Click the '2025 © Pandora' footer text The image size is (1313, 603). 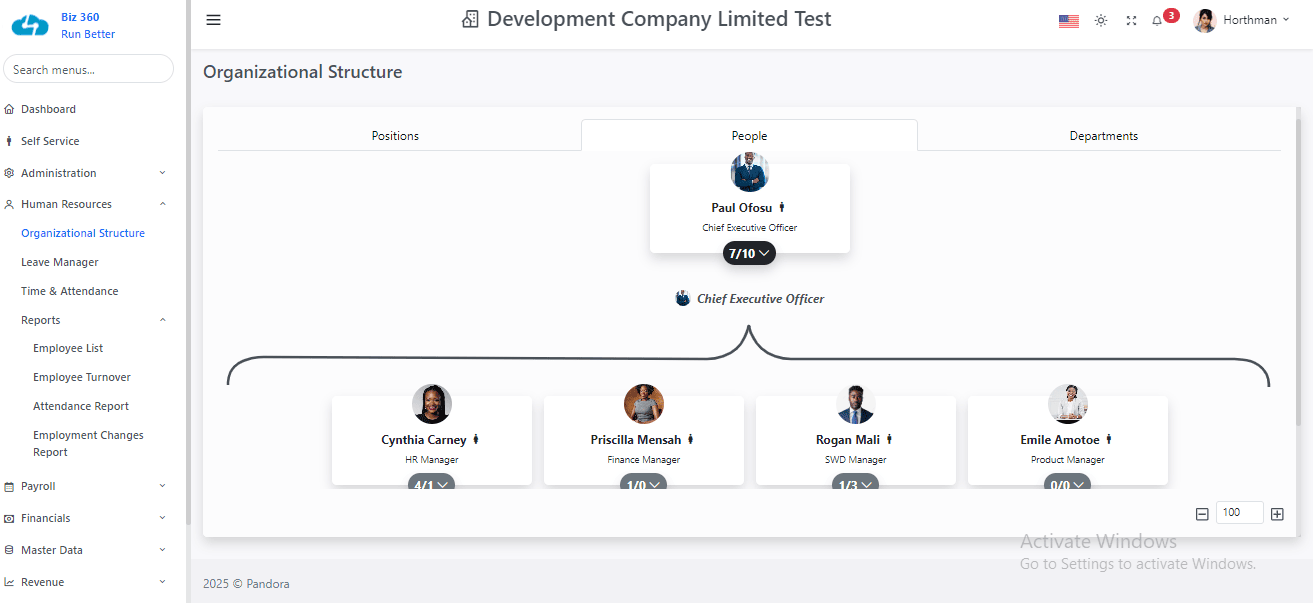(246, 584)
